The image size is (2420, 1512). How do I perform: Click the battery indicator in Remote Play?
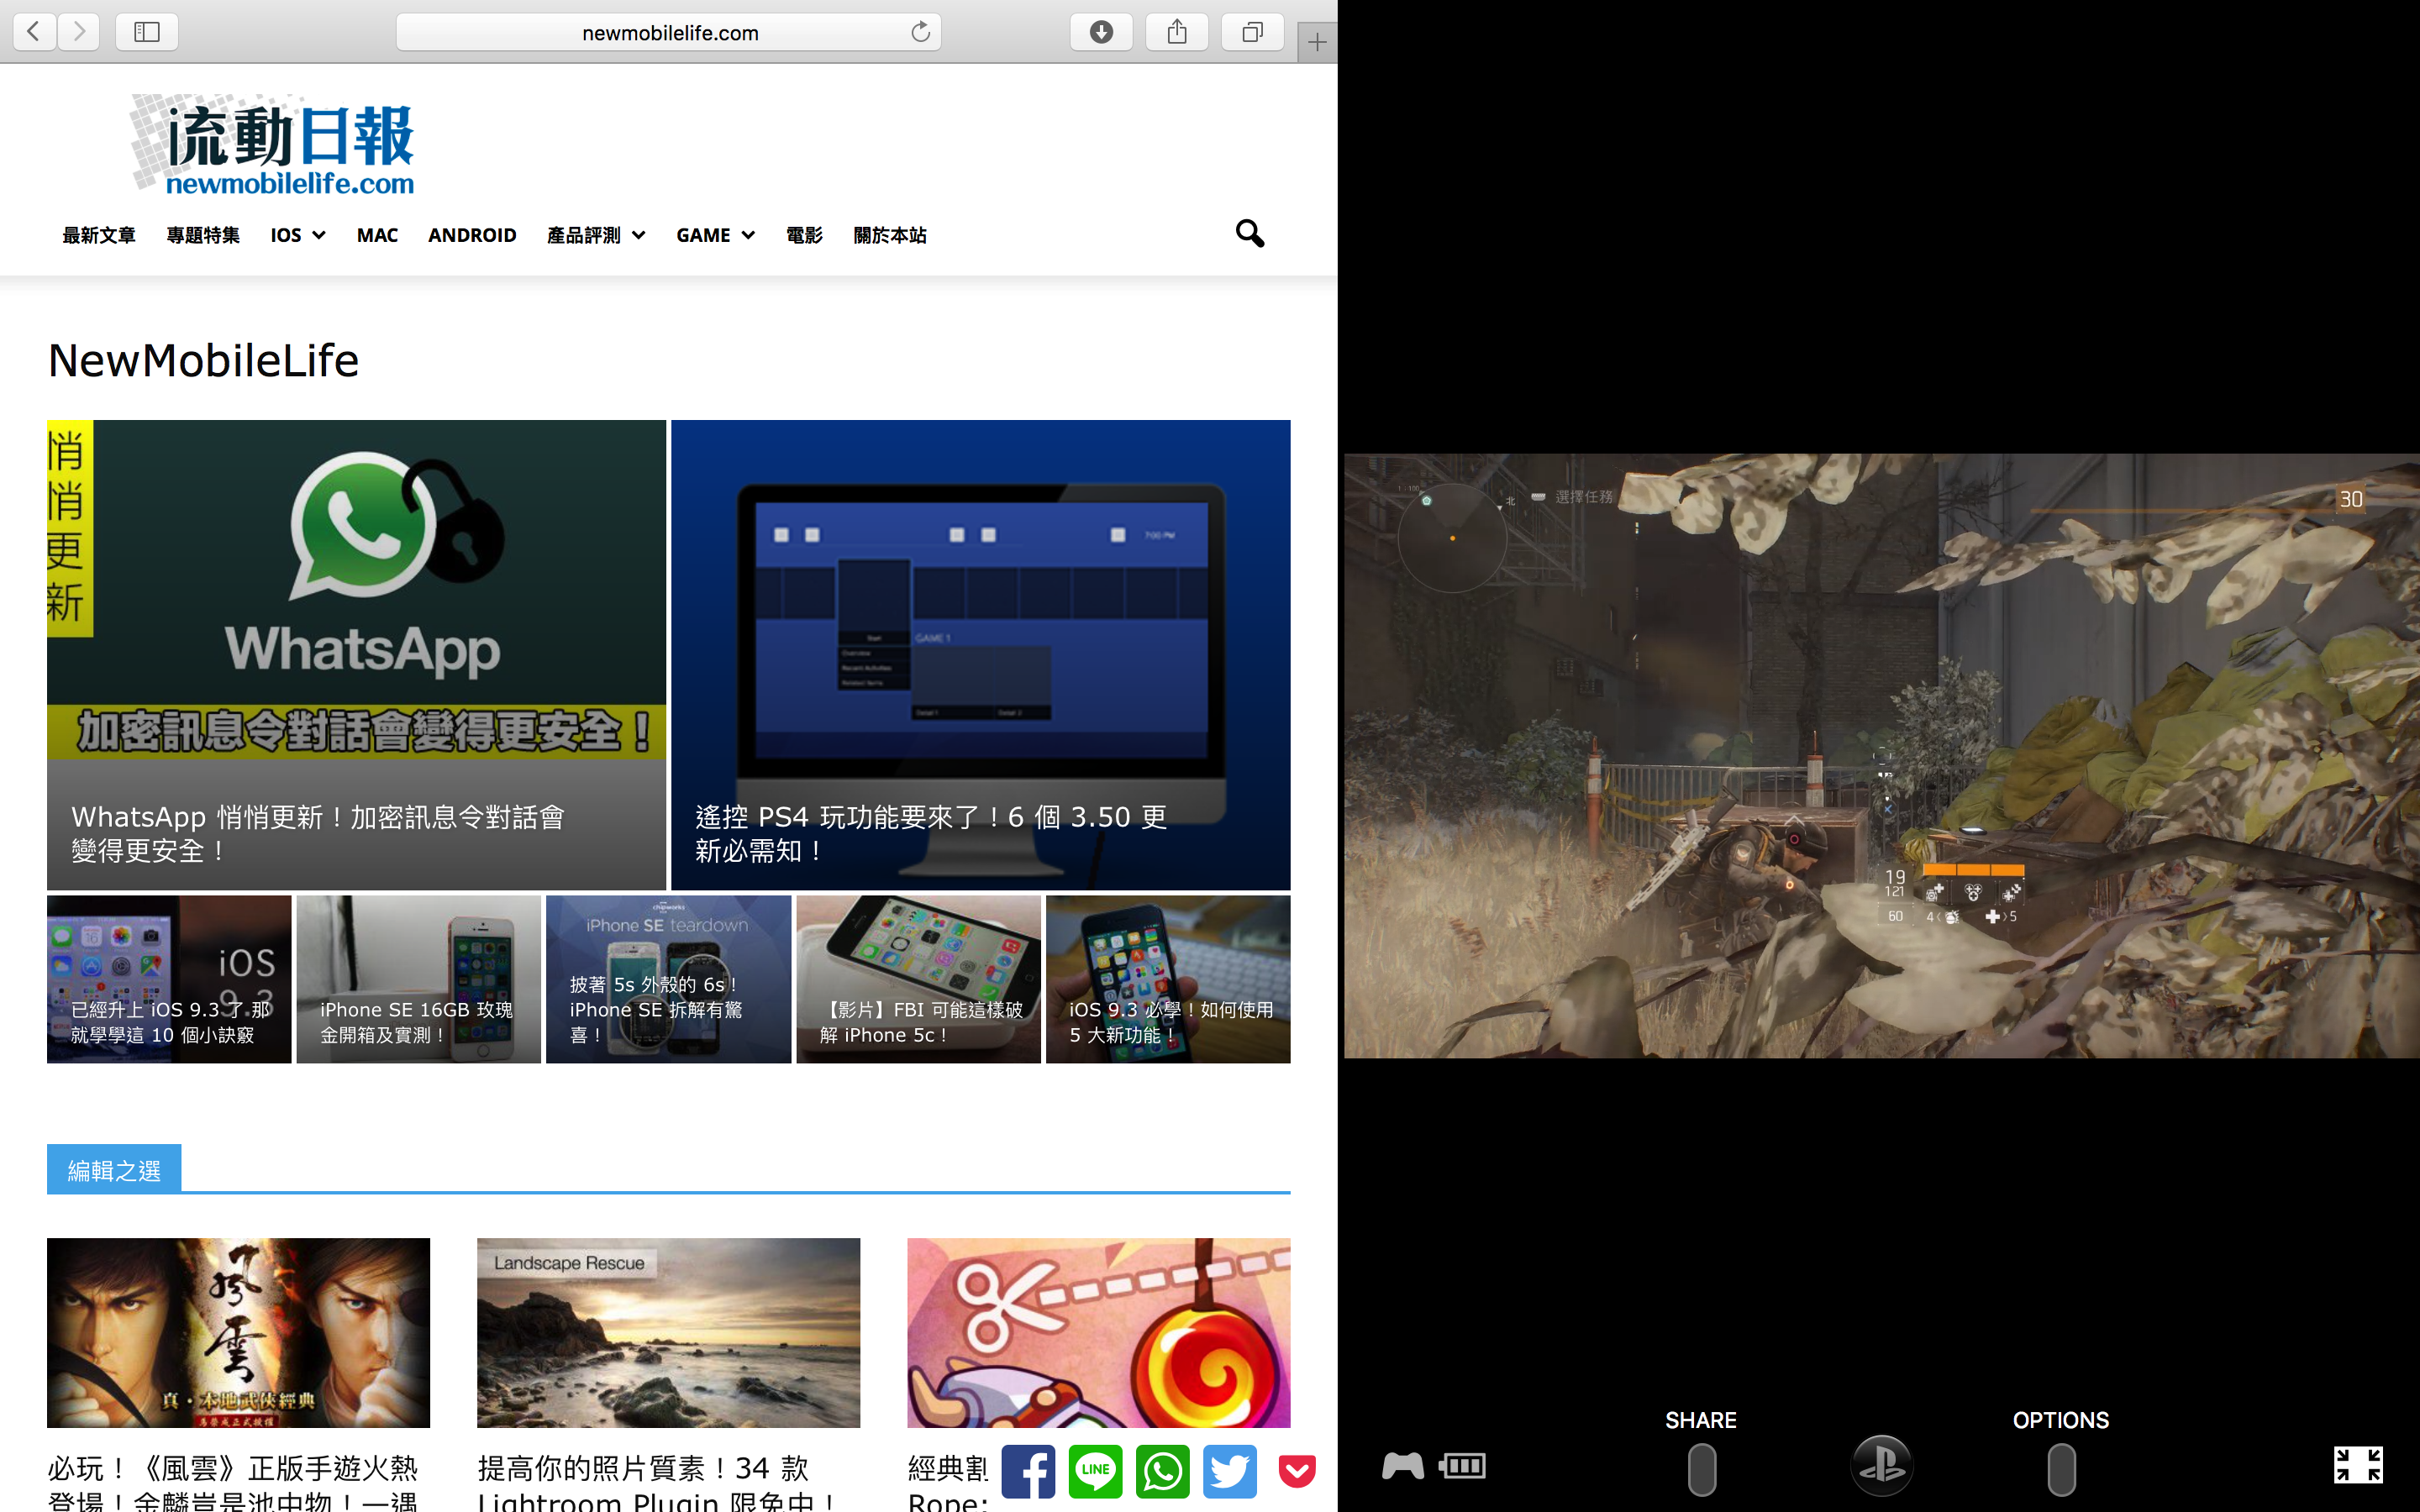point(1462,1466)
